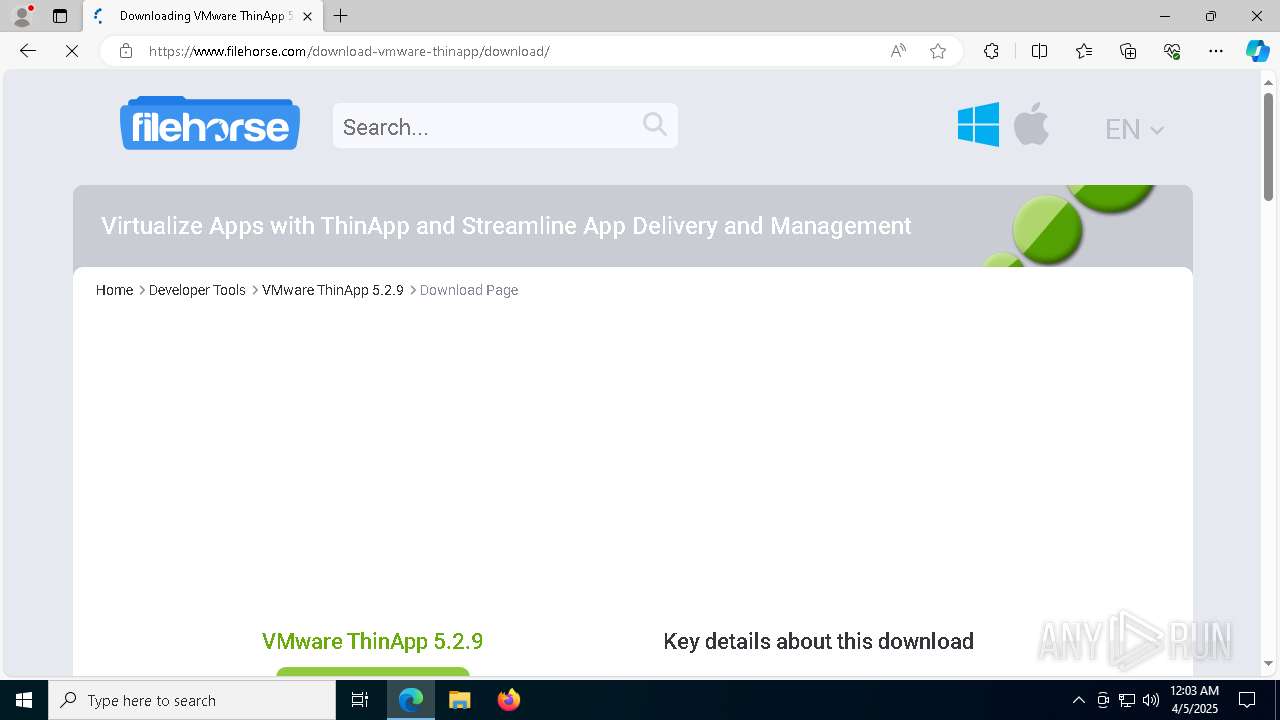The width and height of the screenshot is (1280, 720).
Task: Open volume control tray icon
Action: pos(1151,700)
